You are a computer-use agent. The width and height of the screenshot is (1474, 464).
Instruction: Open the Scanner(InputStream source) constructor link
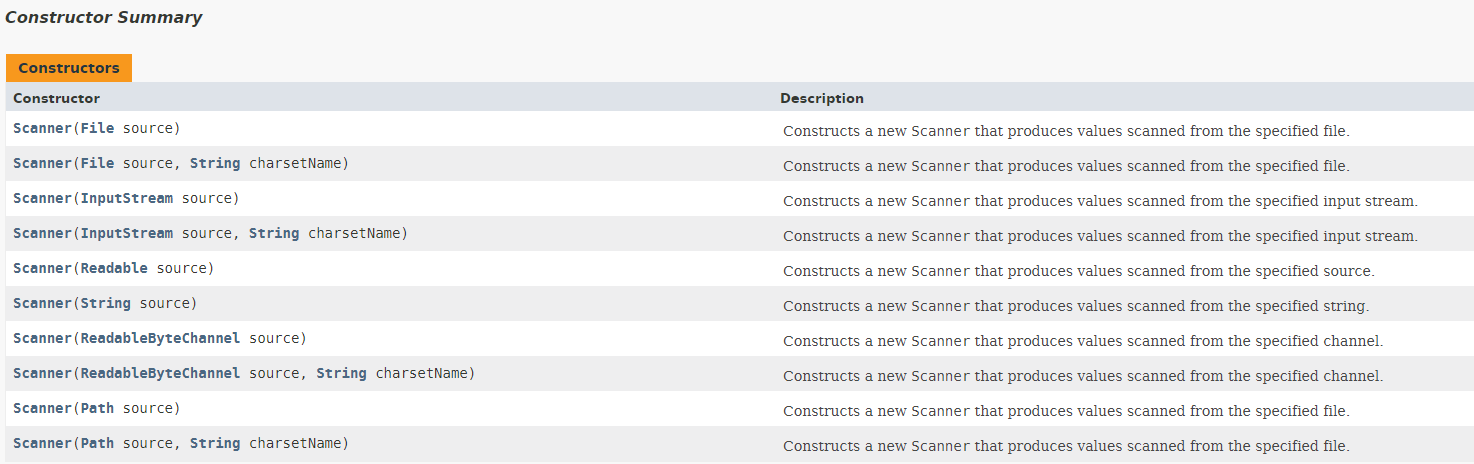(42, 198)
